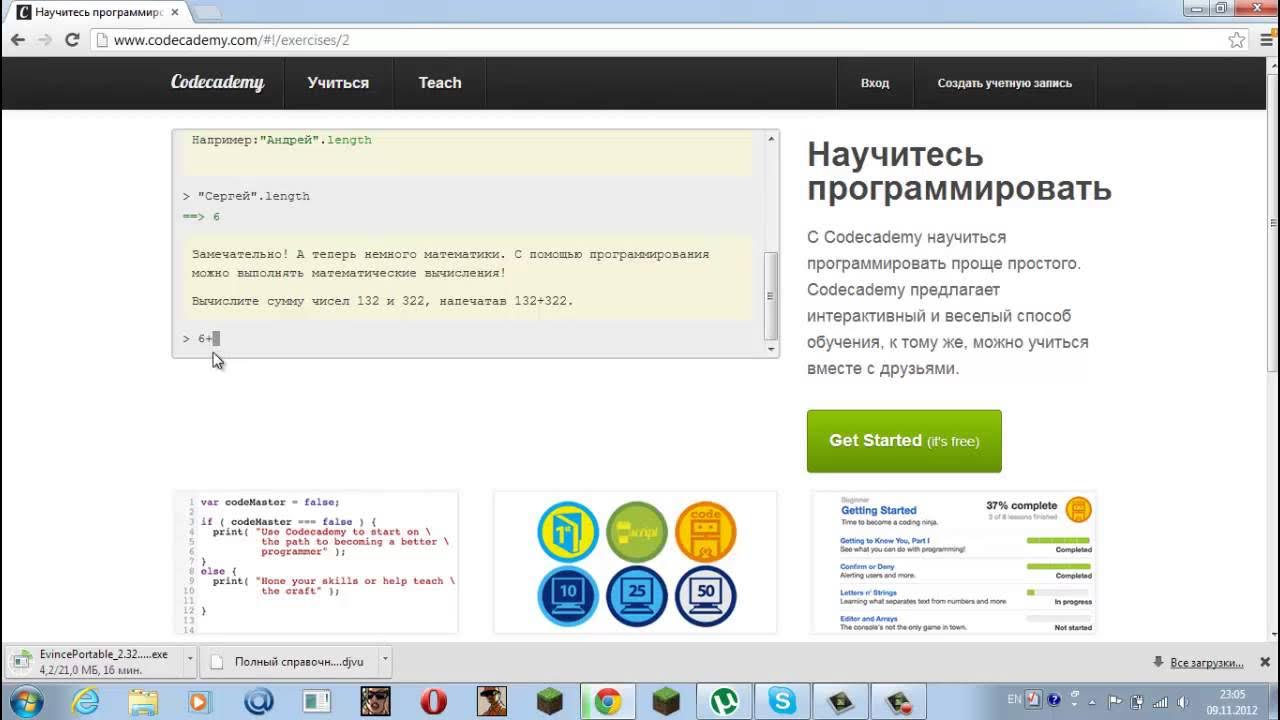This screenshot has width=1280, height=720.
Task: Open the uTorrent taskbar icon
Action: [x=723, y=702]
